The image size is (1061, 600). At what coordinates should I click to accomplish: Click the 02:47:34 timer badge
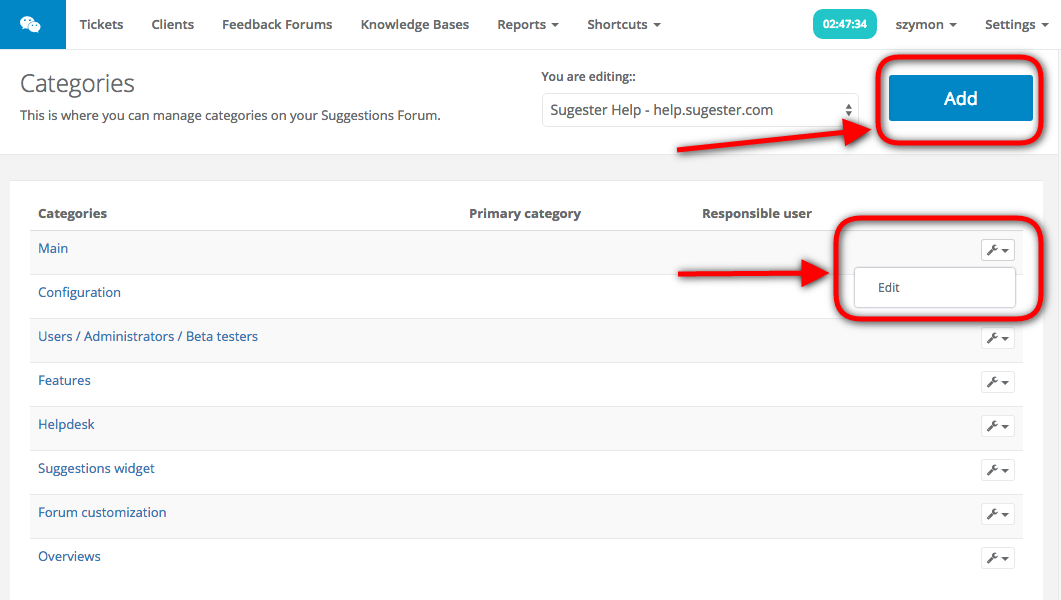[x=845, y=24]
